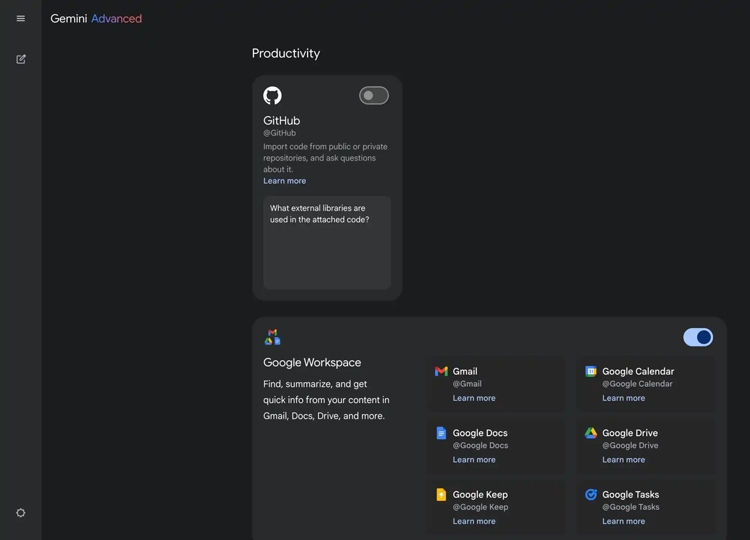Click the Google Docs extension name

coord(480,433)
